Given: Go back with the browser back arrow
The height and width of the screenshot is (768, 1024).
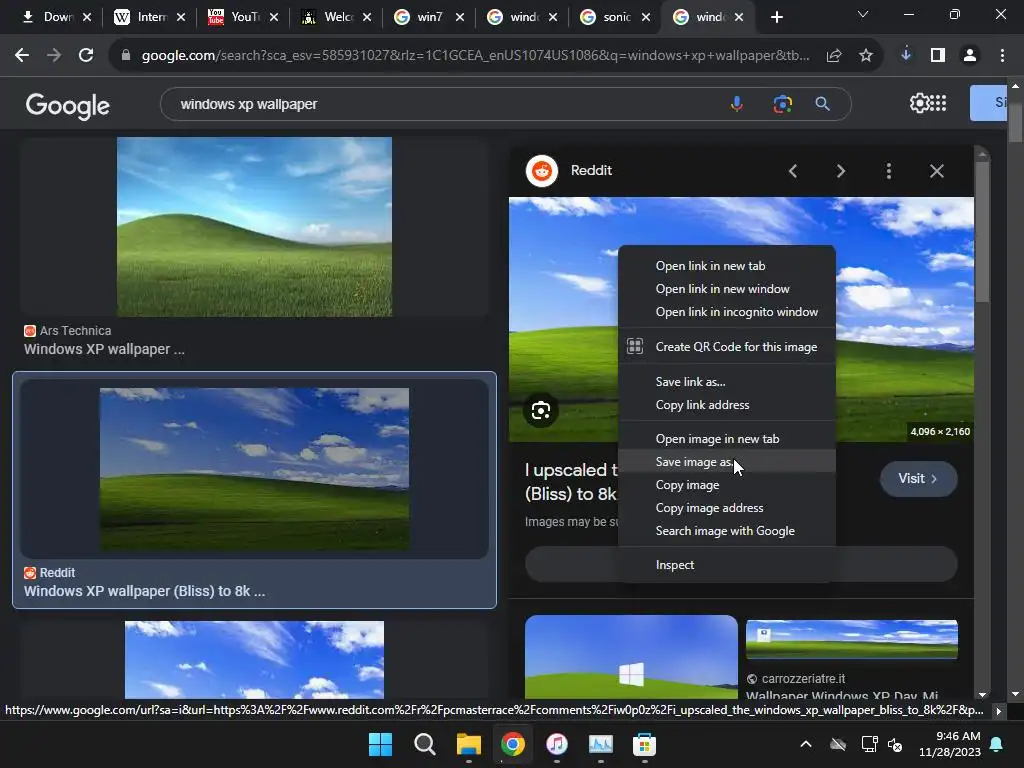Looking at the screenshot, I should pyautogui.click(x=22, y=56).
